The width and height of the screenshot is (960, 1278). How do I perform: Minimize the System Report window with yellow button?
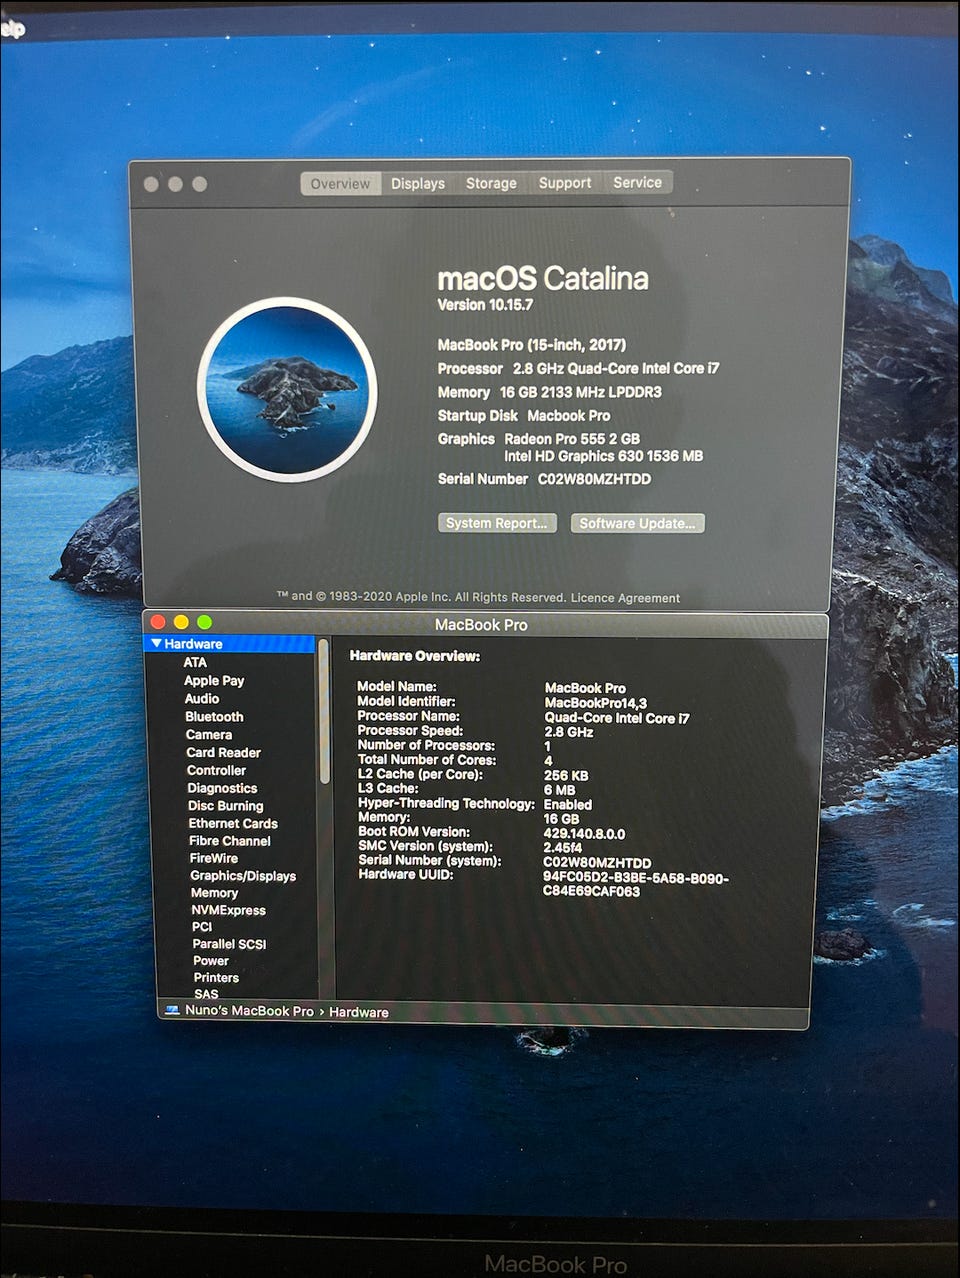click(x=181, y=622)
